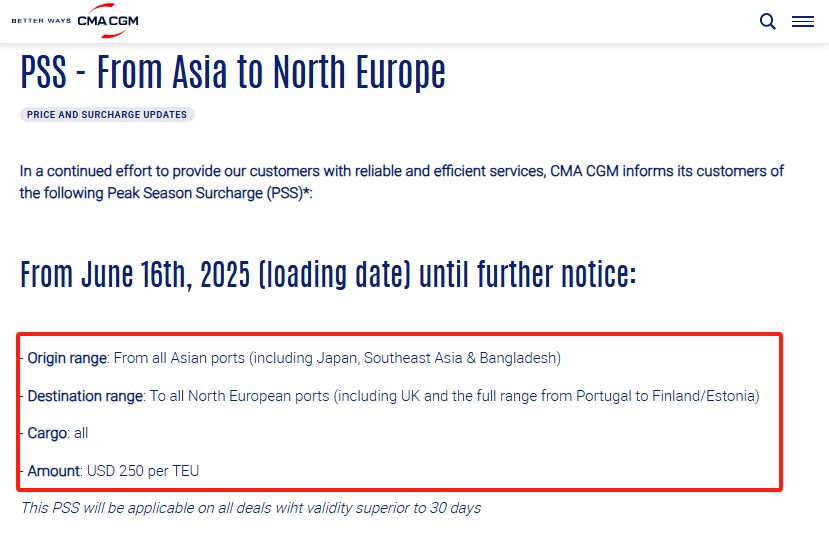Screen dimensions: 829x535
Task: Select the PRICE AND SURCHARGE UPDATES tag
Action: (107, 115)
